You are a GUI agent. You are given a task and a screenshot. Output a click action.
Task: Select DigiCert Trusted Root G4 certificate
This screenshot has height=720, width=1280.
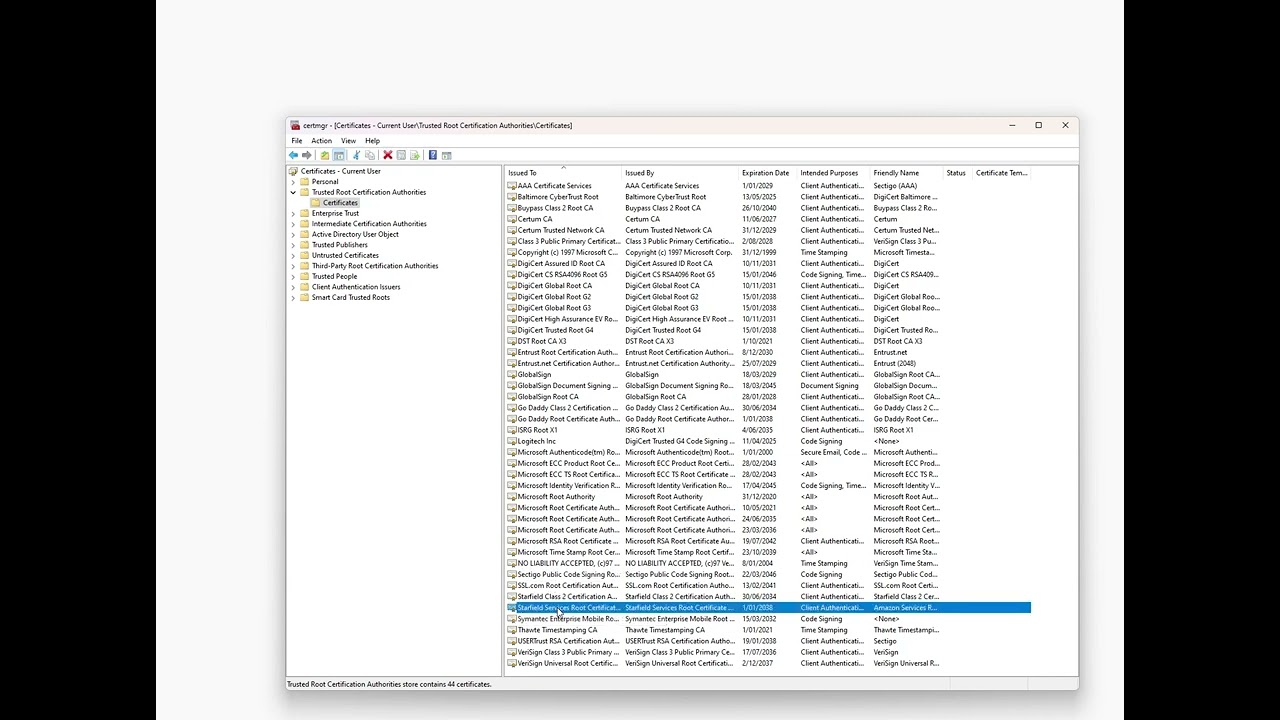(x=768, y=330)
